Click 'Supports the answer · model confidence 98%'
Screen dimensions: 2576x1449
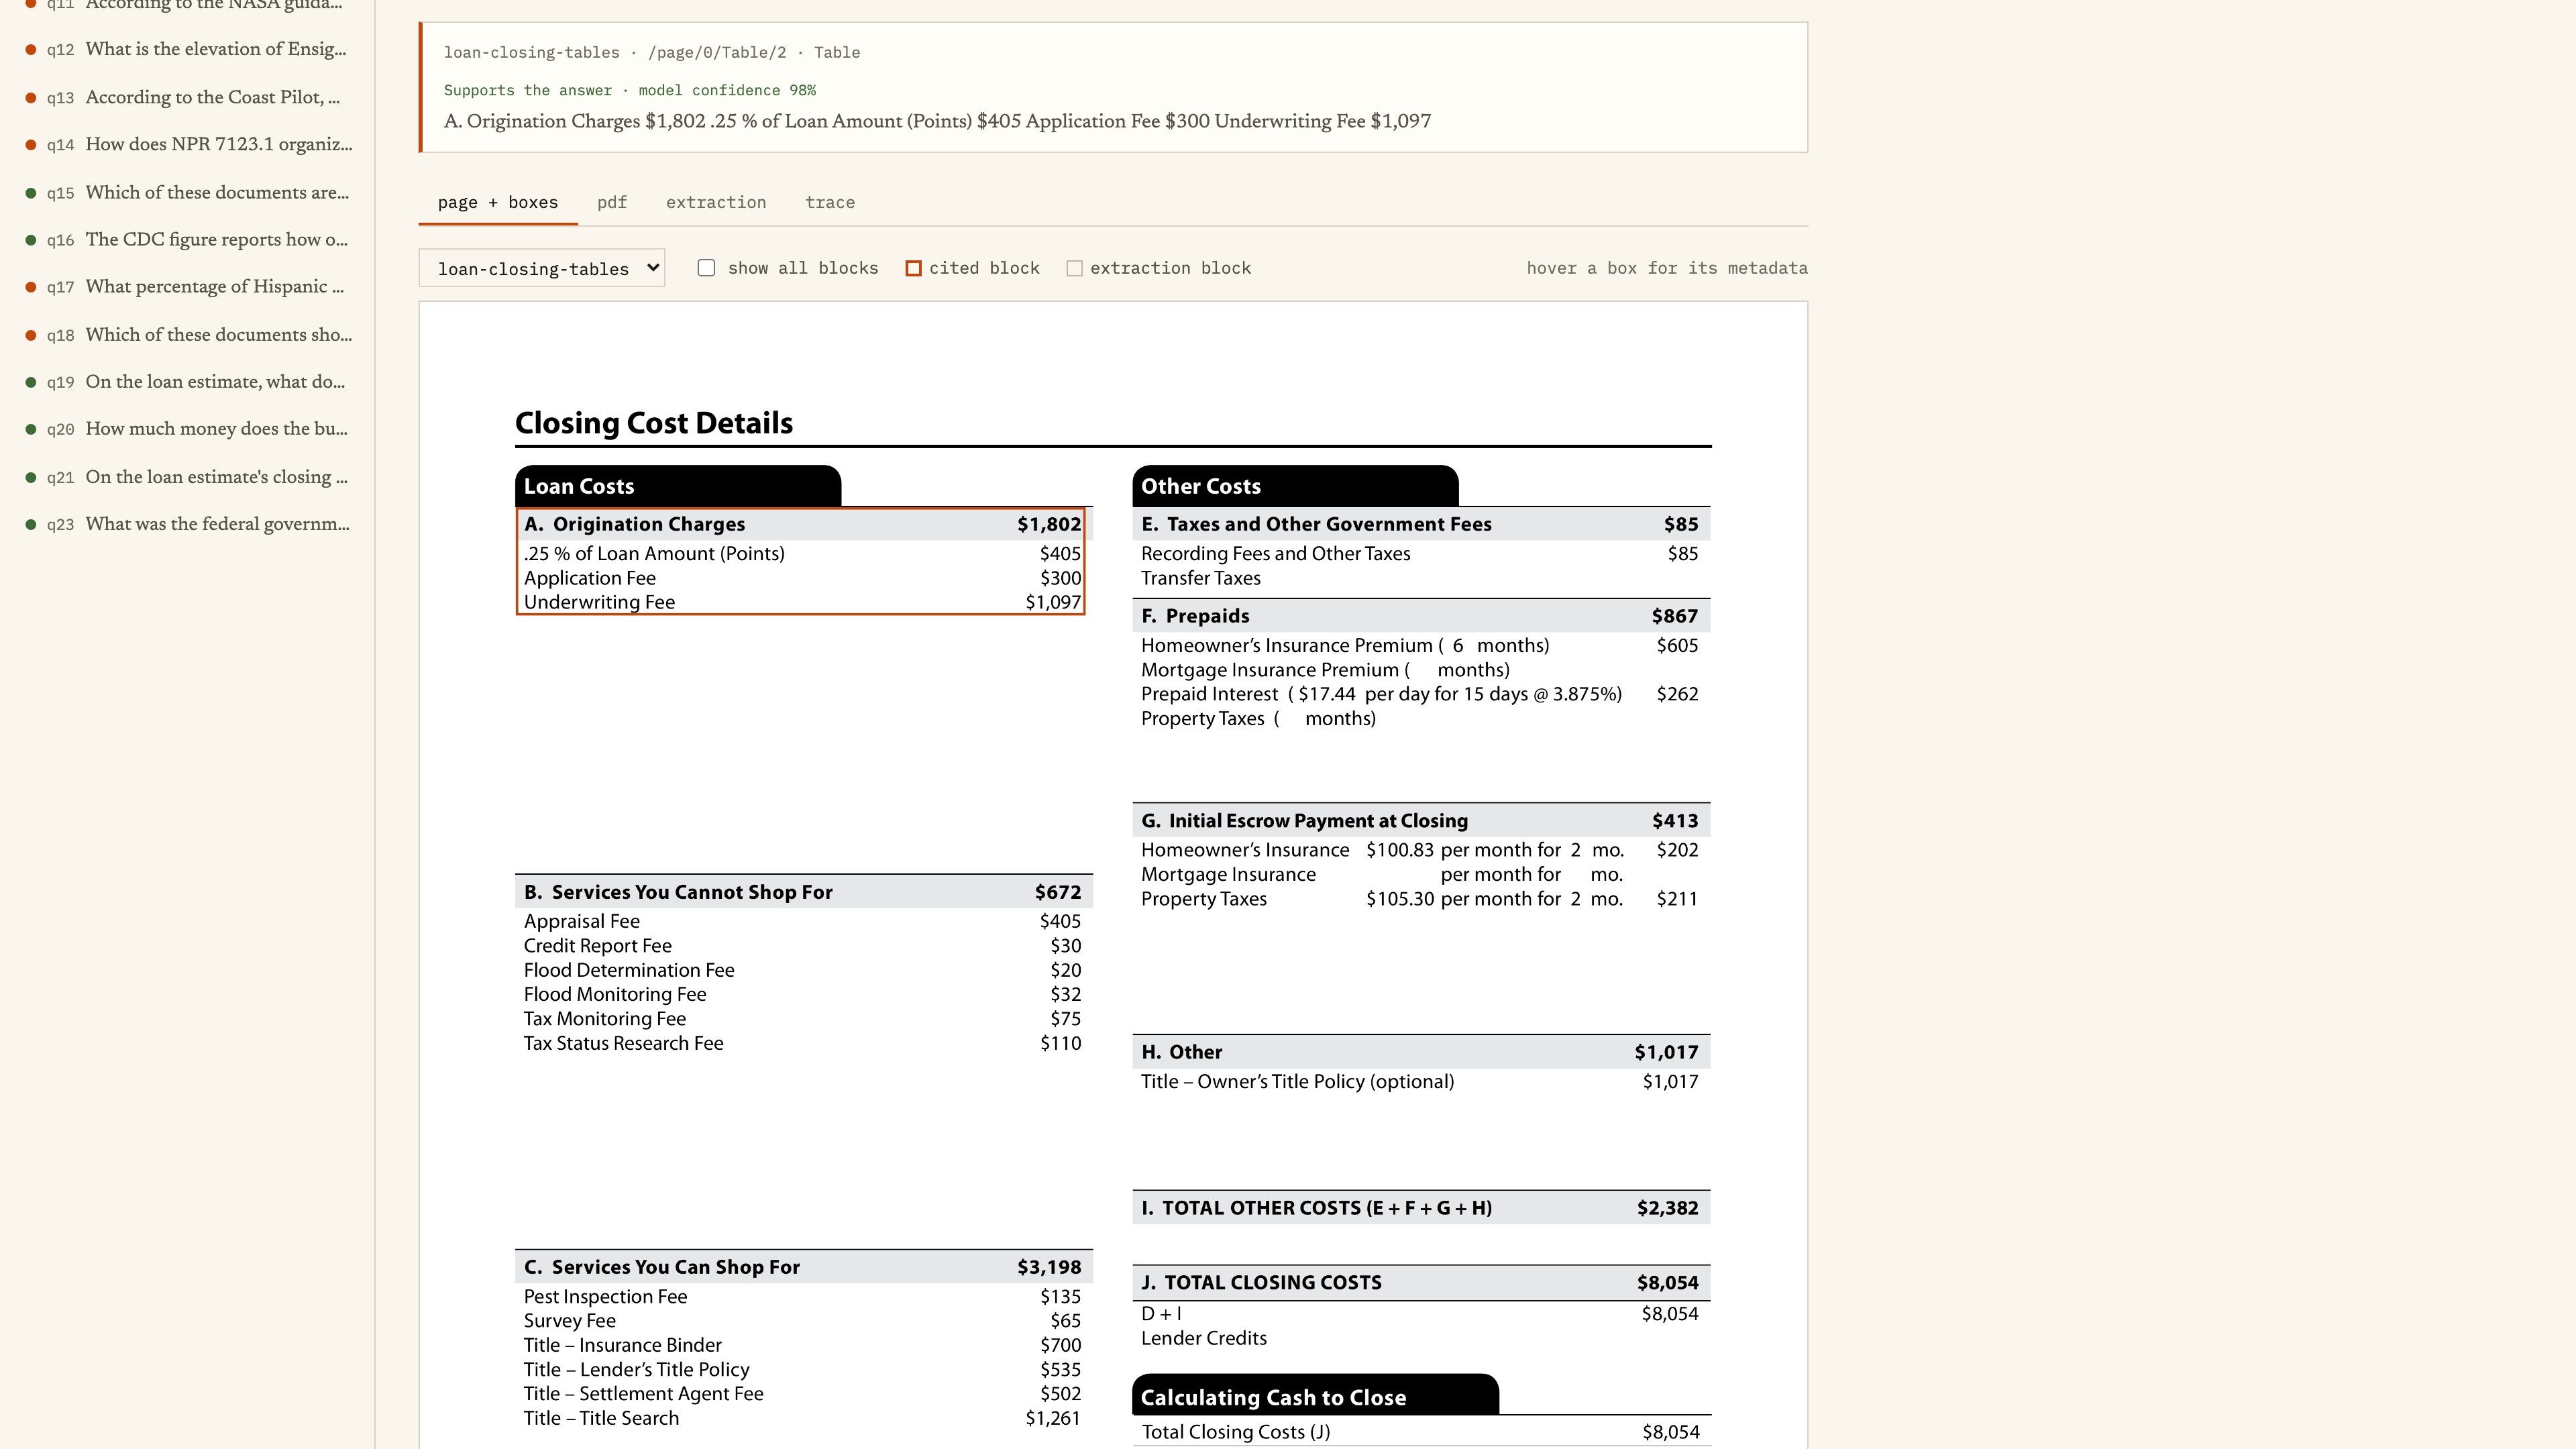(x=630, y=90)
